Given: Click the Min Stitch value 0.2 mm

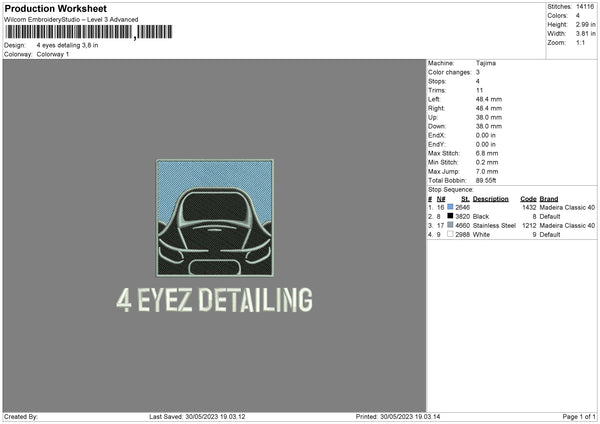Looking at the screenshot, I should [x=487, y=162].
